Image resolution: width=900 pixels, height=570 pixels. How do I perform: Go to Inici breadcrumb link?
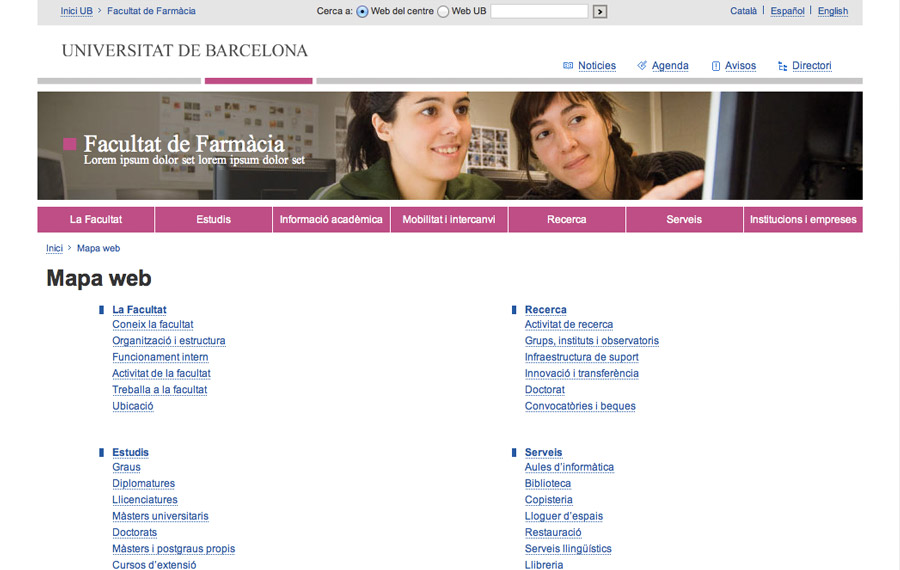click(54, 248)
